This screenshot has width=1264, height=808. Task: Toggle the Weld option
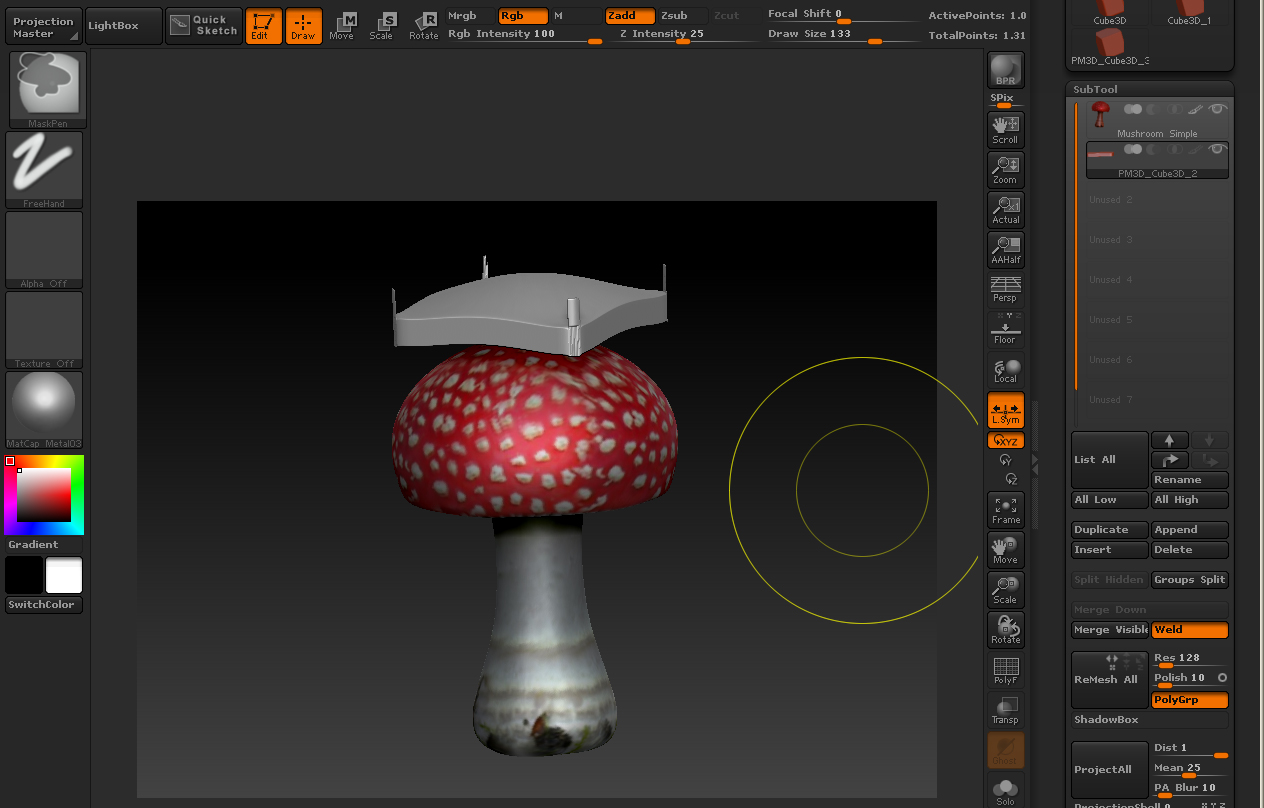1190,630
